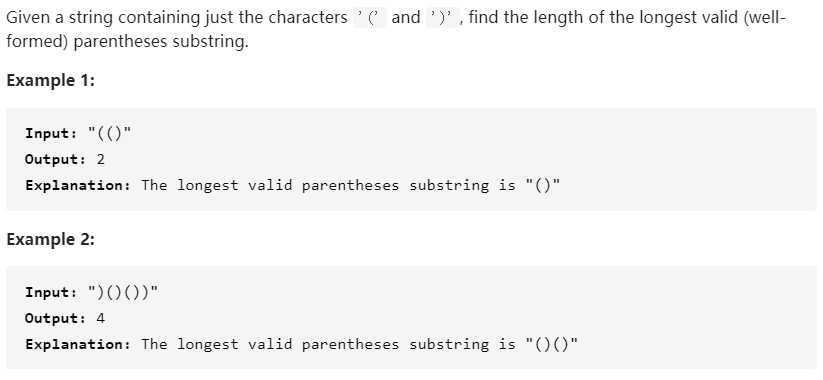
Task: Click the word "longest" in Example 1 explanation
Action: 207,185
